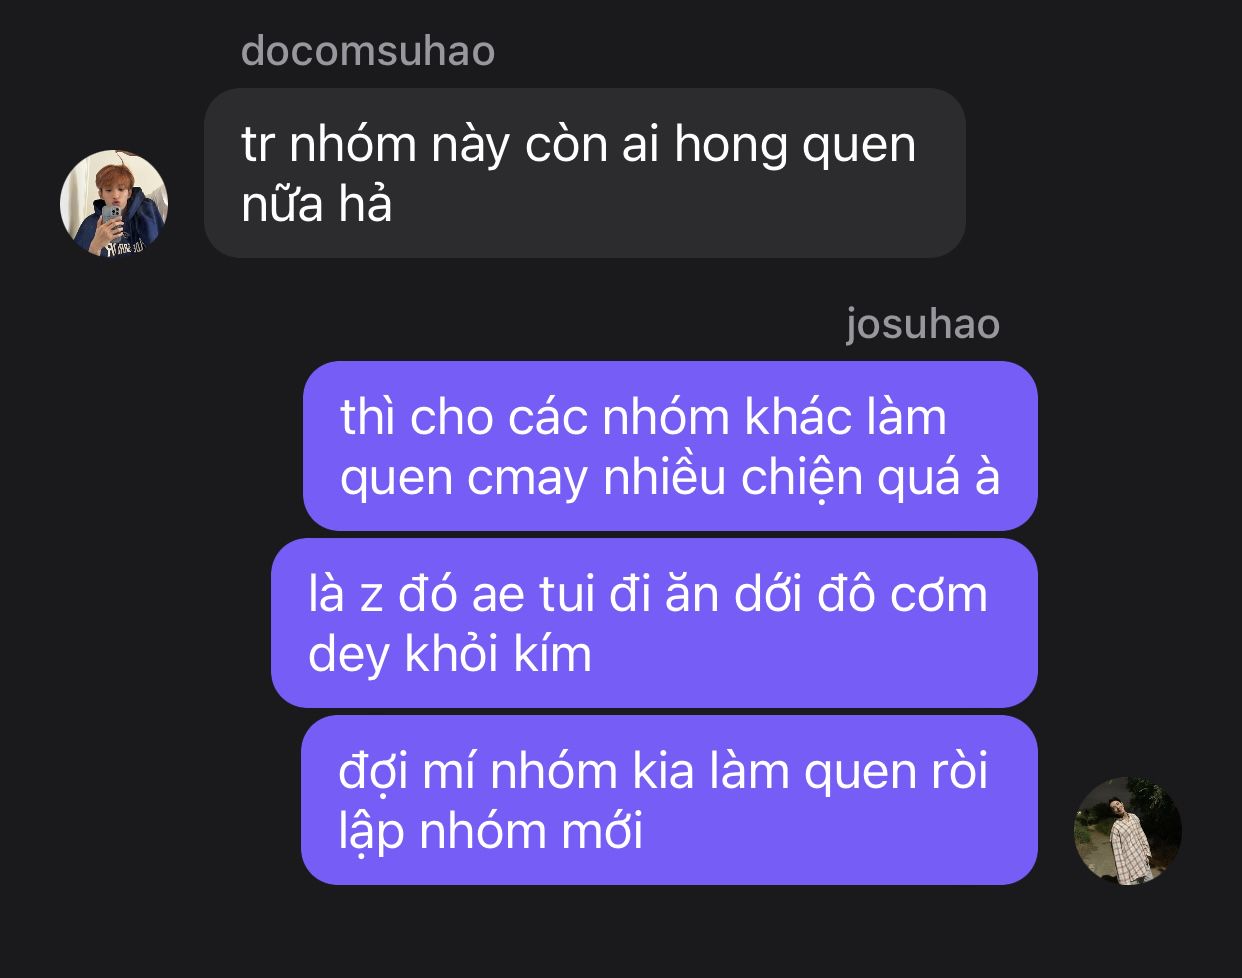
Task: Select the bubble starting "đợi mí nhóm kia"
Action: click(669, 800)
